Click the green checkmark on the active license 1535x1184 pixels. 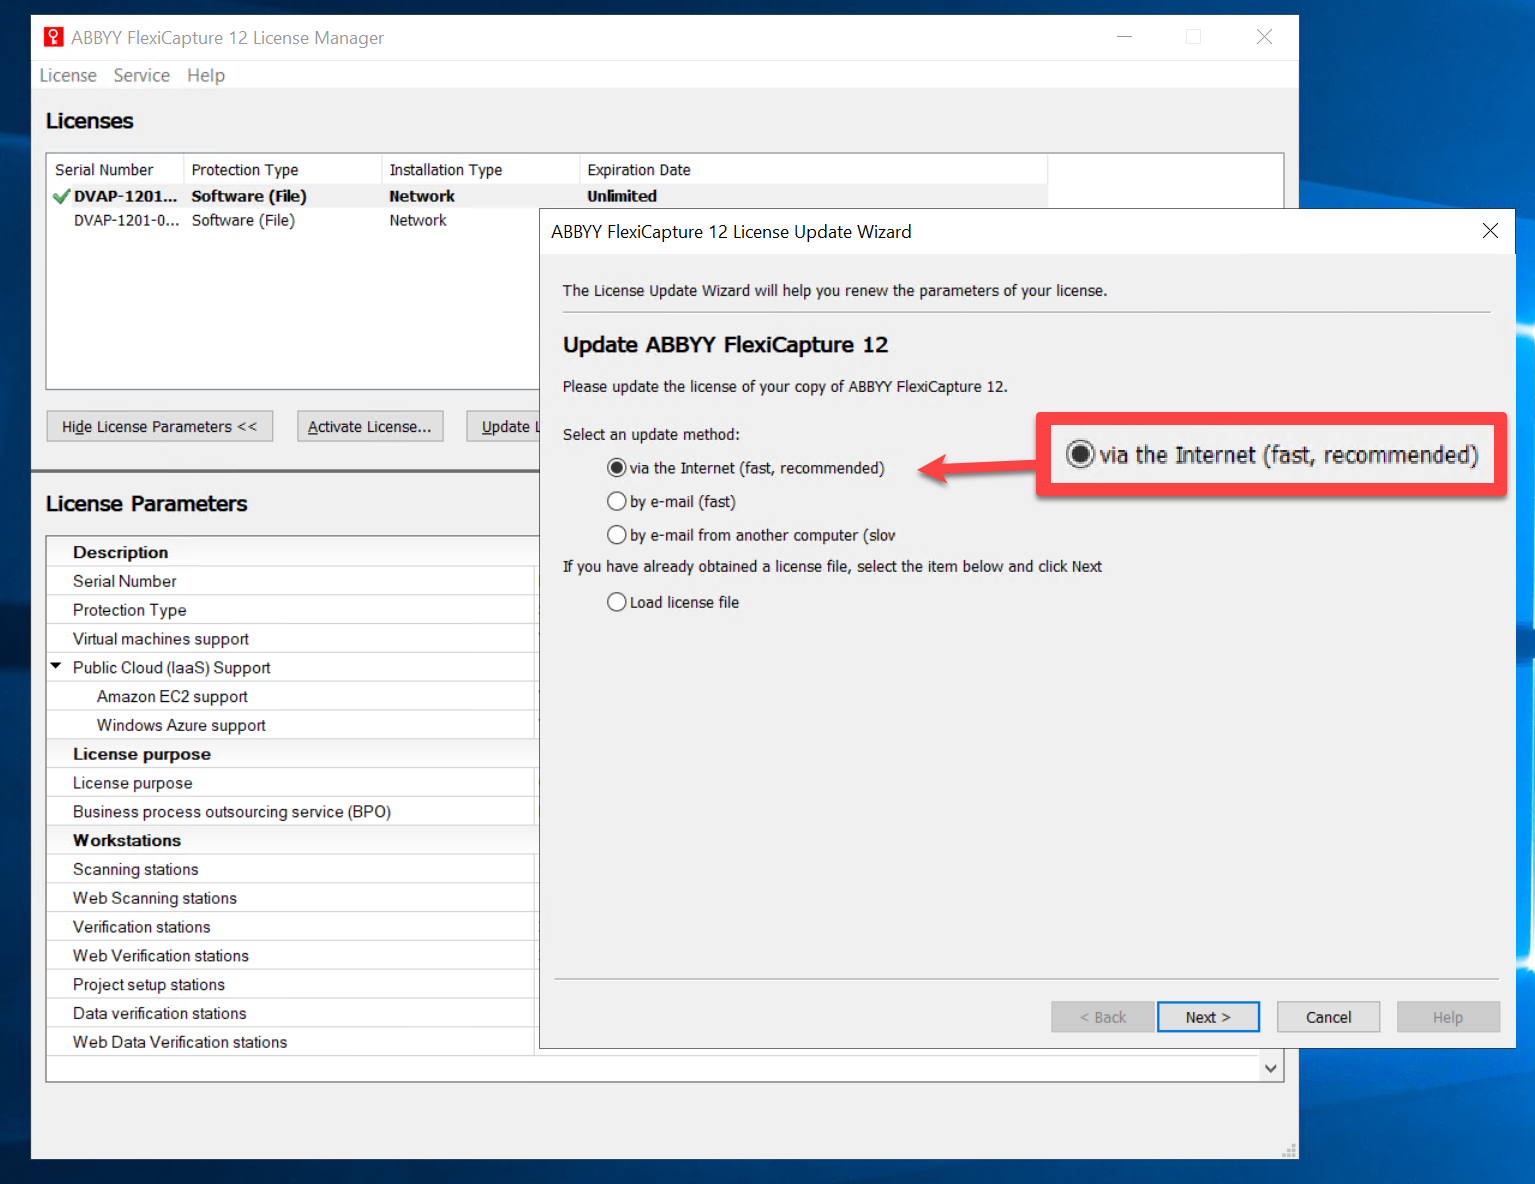pyautogui.click(x=62, y=196)
